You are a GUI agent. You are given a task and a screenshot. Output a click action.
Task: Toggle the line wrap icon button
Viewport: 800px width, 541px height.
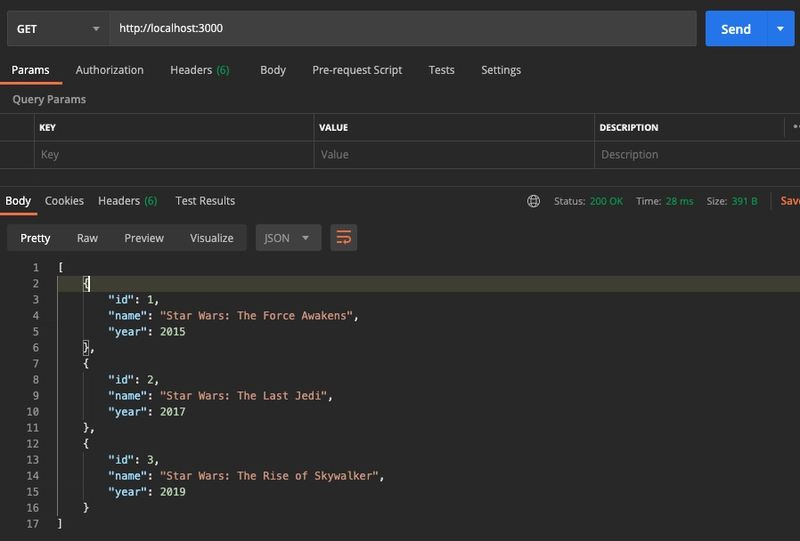(343, 238)
